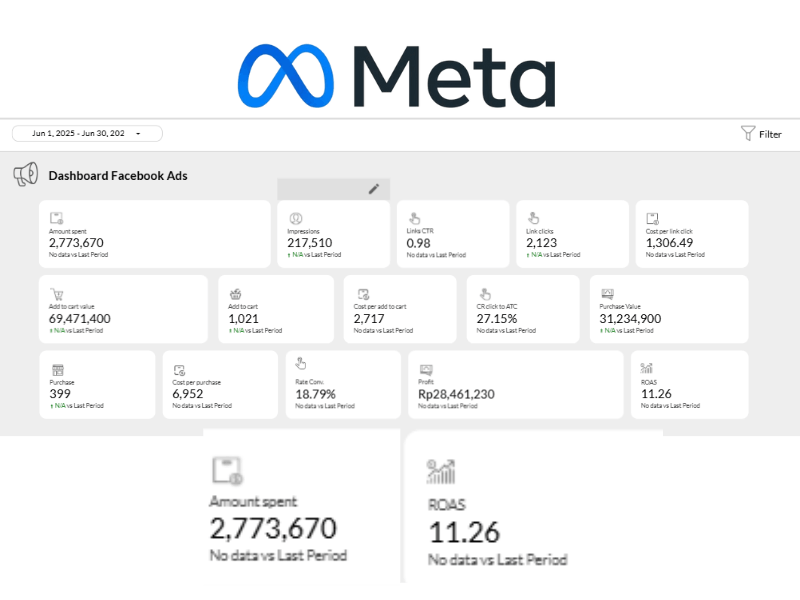
Task: Click the Add to cart value cart icon
Action: tap(57, 294)
